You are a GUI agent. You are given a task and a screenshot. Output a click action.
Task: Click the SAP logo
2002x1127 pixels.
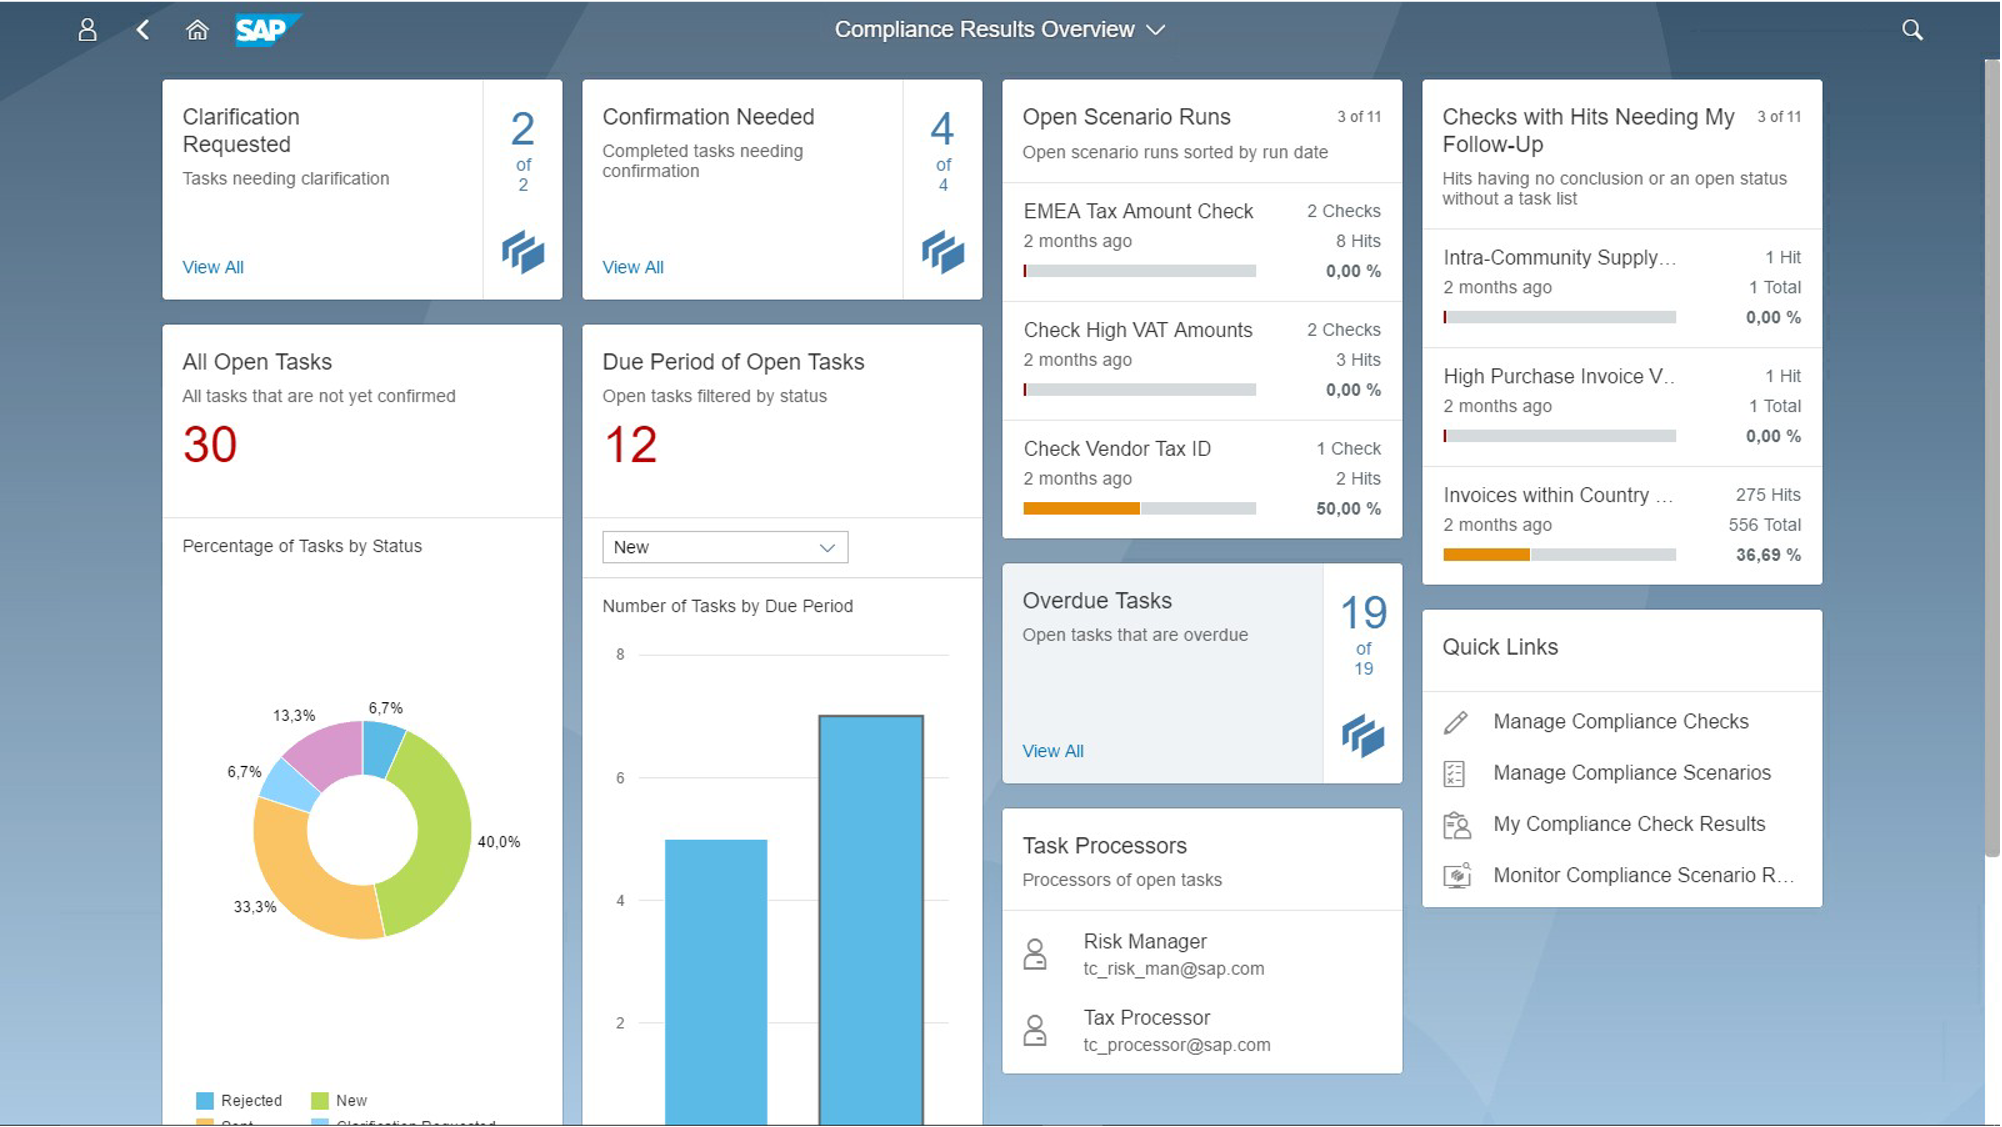268,30
